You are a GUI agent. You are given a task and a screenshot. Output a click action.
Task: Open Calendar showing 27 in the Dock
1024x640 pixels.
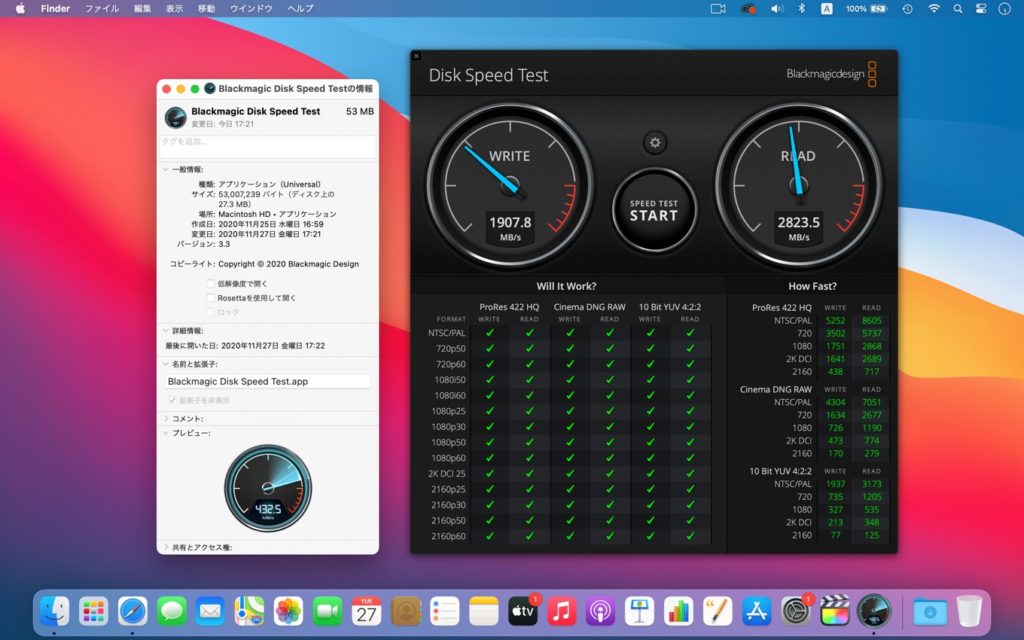click(x=366, y=611)
